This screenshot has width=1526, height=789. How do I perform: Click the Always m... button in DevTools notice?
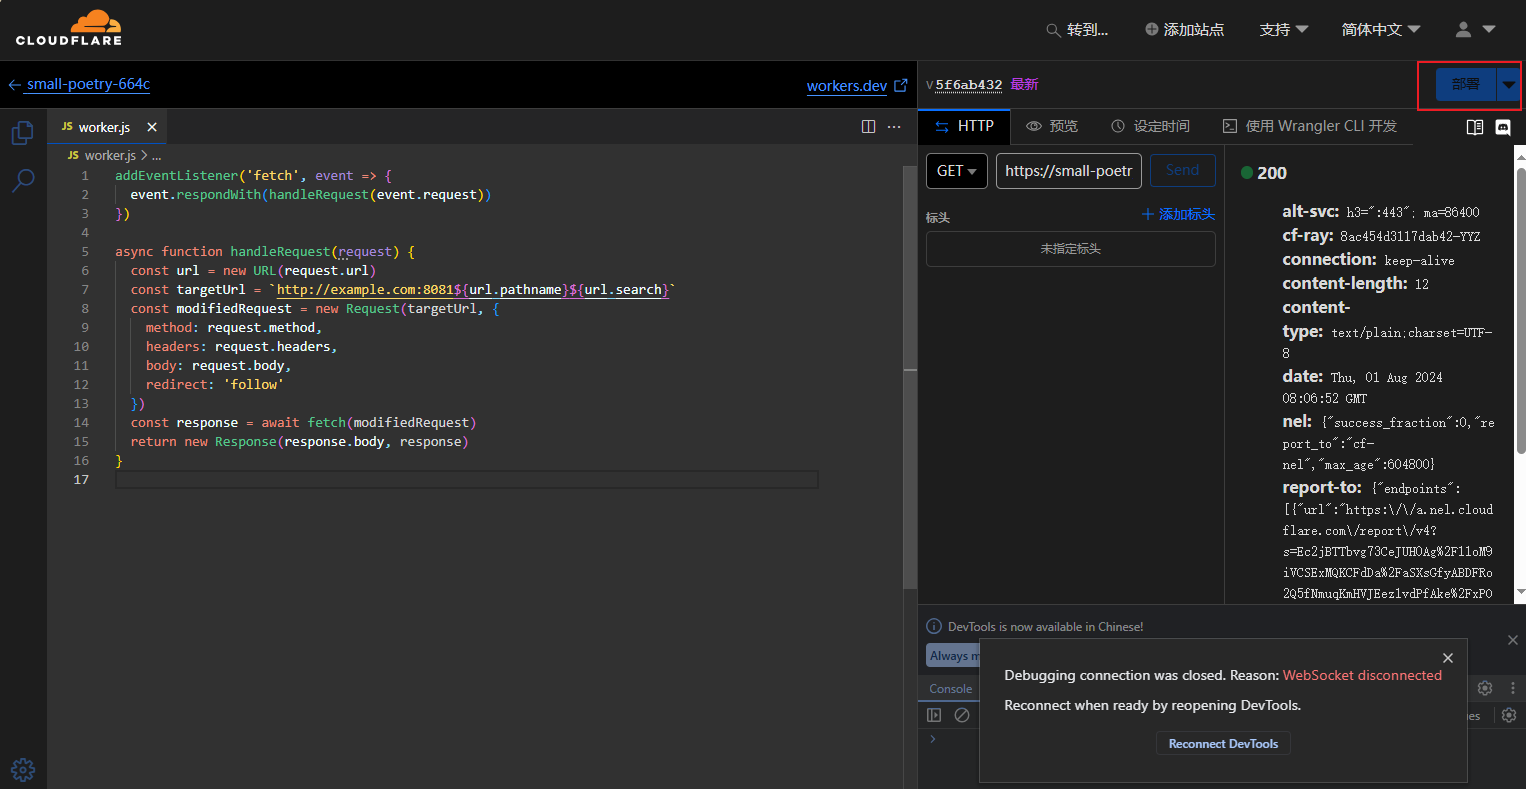pos(952,656)
